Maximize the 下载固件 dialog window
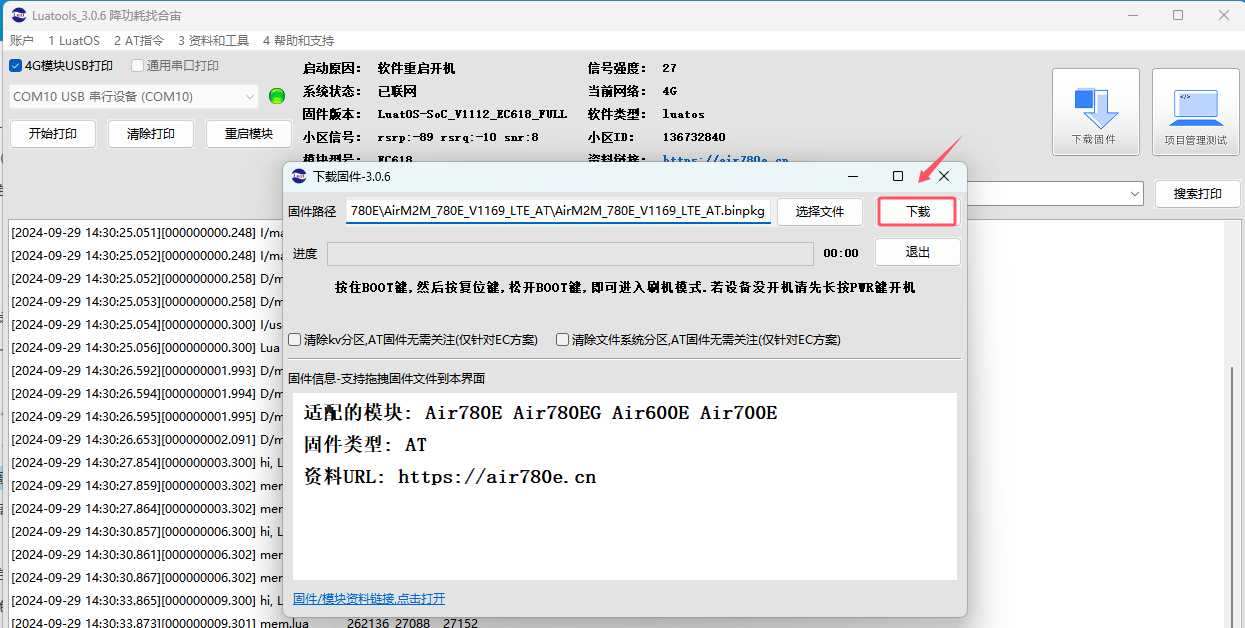The width and height of the screenshot is (1245, 628). tap(898, 176)
